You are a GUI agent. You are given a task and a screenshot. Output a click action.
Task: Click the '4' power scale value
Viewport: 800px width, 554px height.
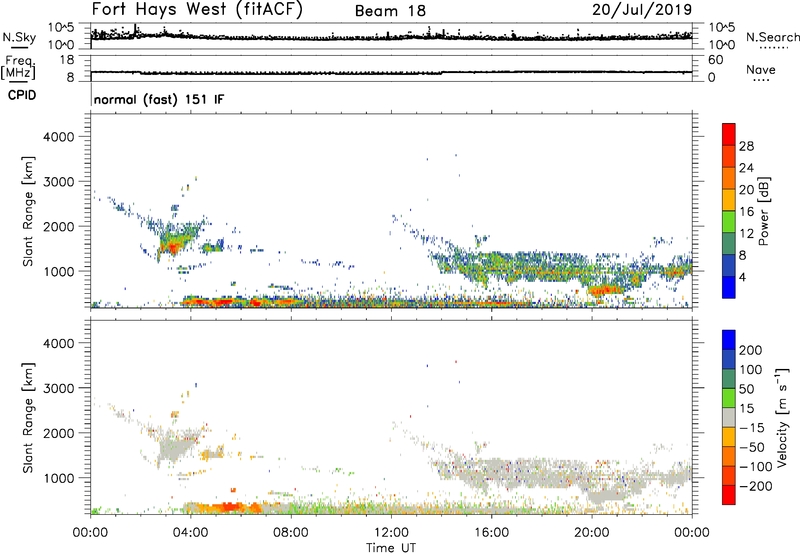[742, 277]
